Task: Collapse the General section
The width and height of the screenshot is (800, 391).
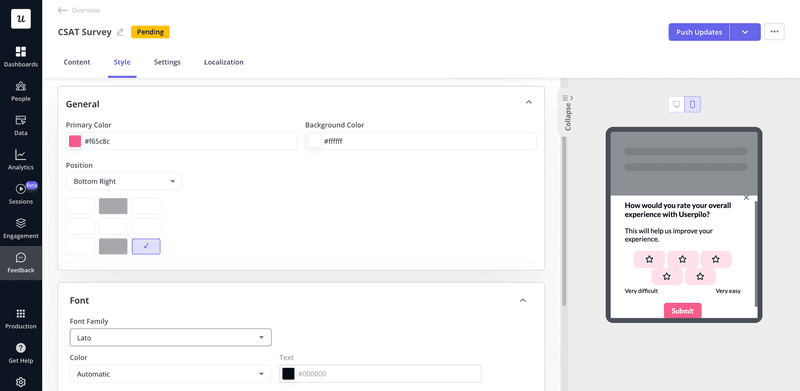Action: point(529,102)
